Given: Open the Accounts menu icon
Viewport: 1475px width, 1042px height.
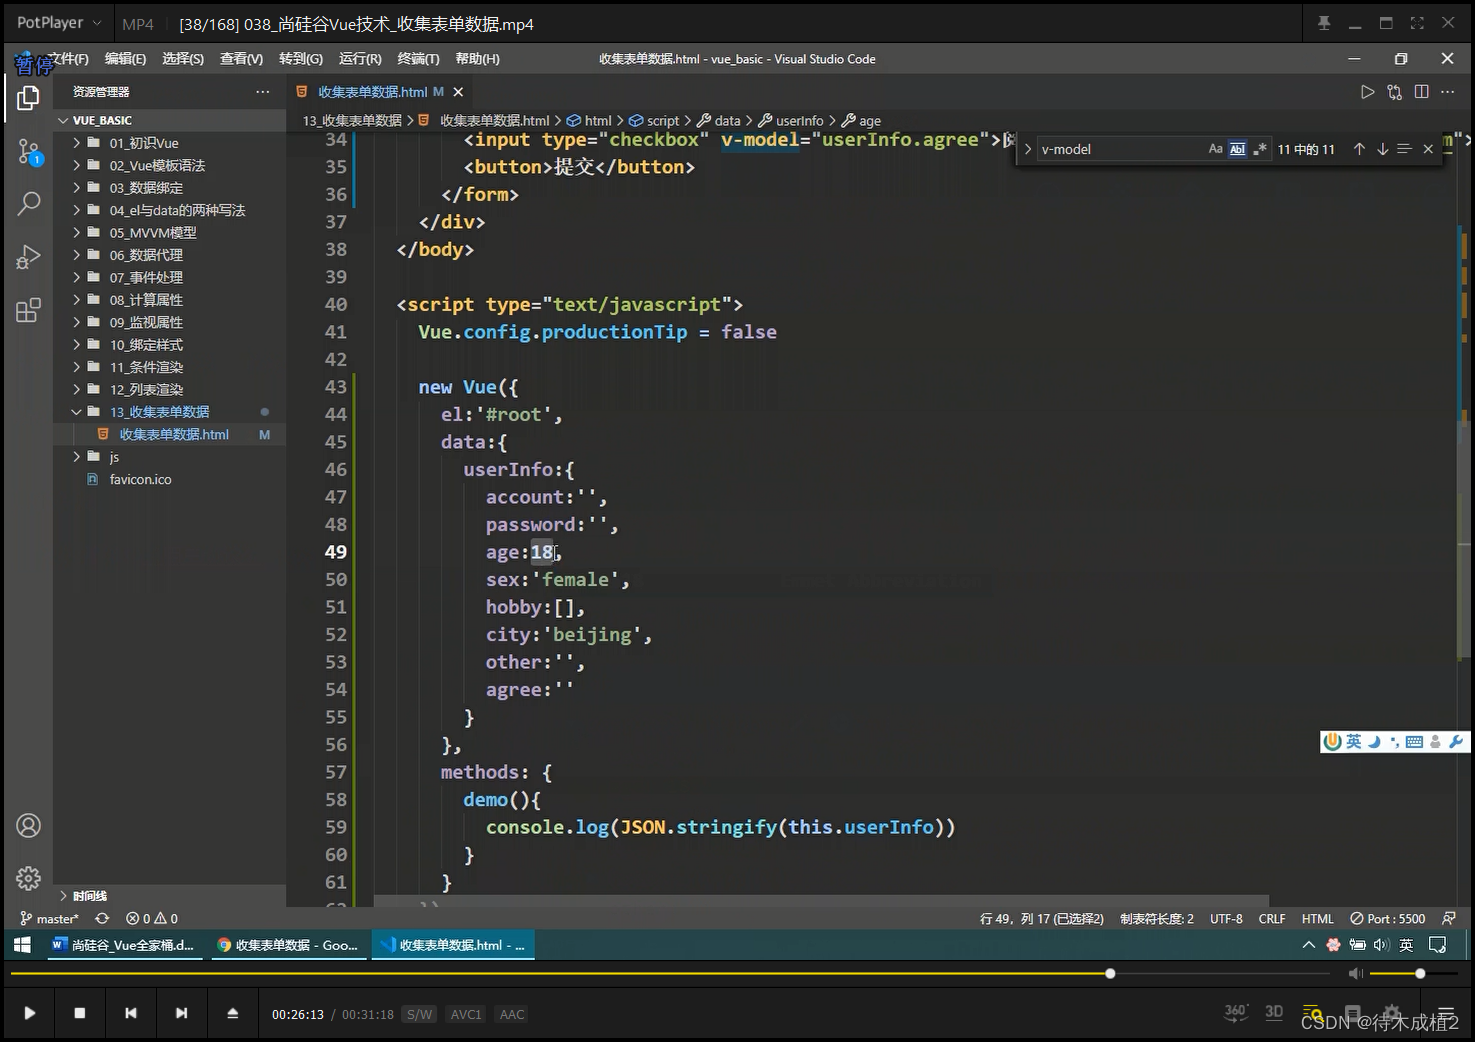Looking at the screenshot, I should tap(28, 826).
